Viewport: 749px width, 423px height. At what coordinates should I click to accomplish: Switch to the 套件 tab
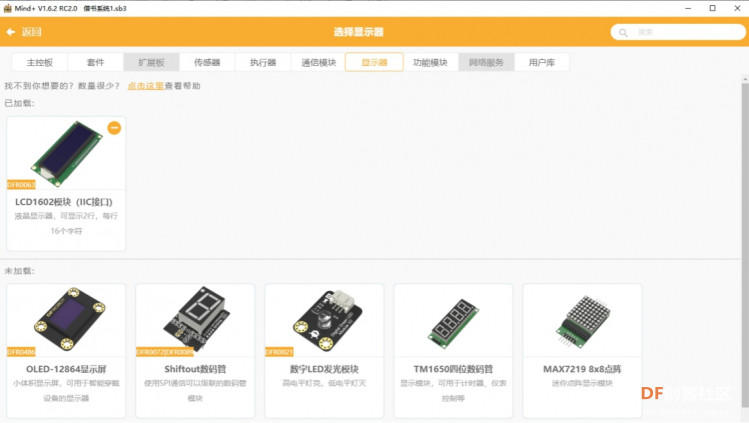96,63
